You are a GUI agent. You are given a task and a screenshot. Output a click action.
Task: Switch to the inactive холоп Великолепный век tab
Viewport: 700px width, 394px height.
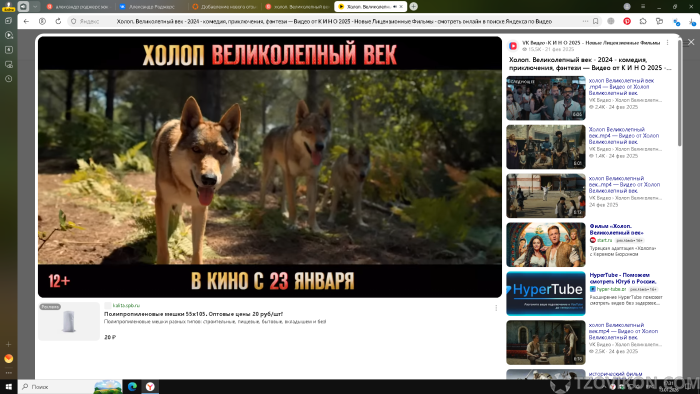[297, 6]
